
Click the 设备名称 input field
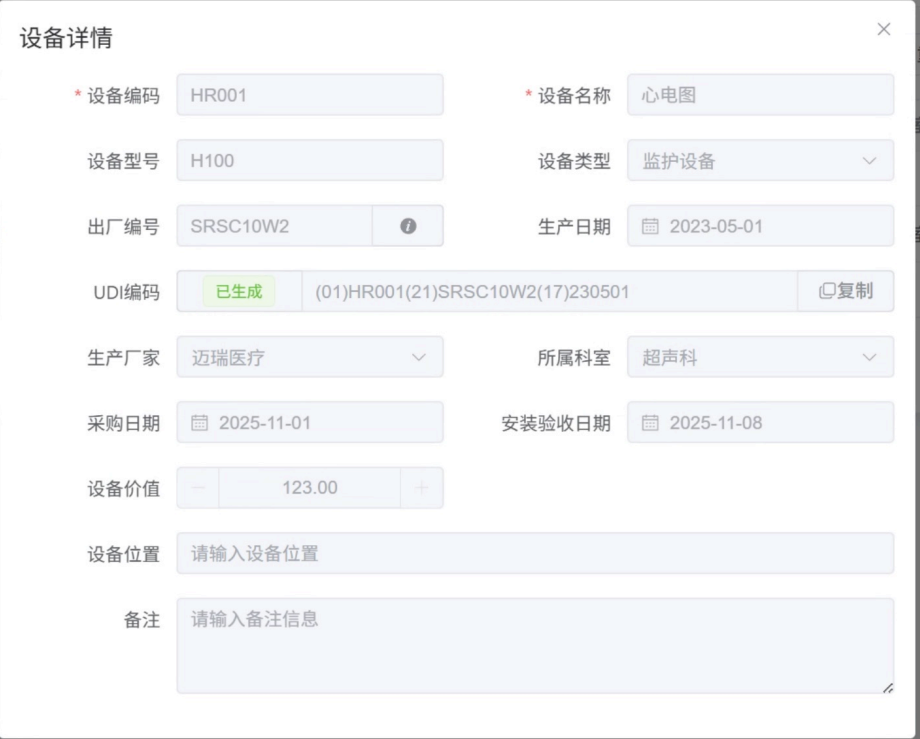tap(760, 95)
